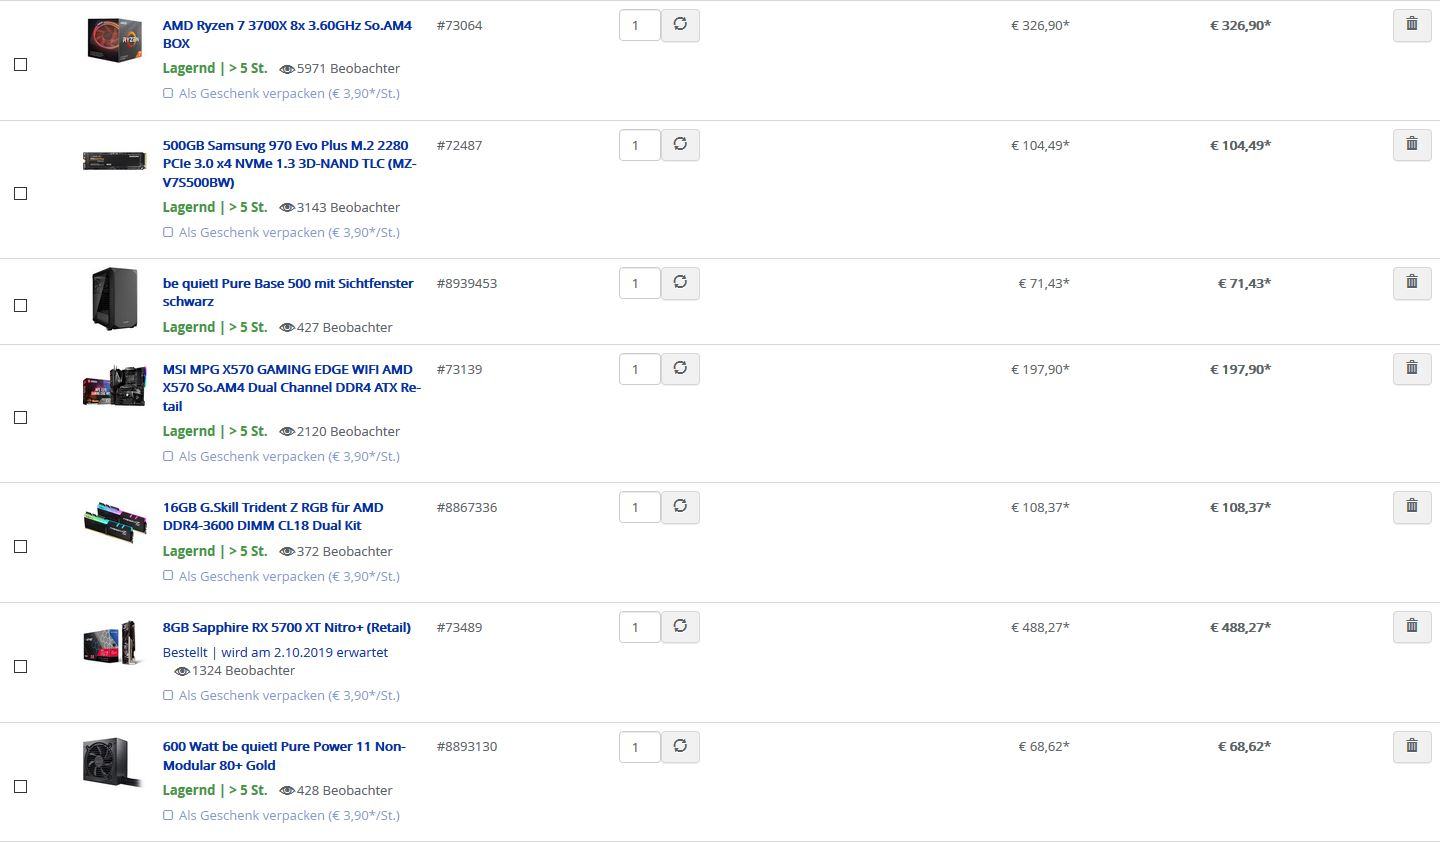Select the row checkbox for the G.Skill Trident Z
1451x842 pixels.
[x=20, y=547]
